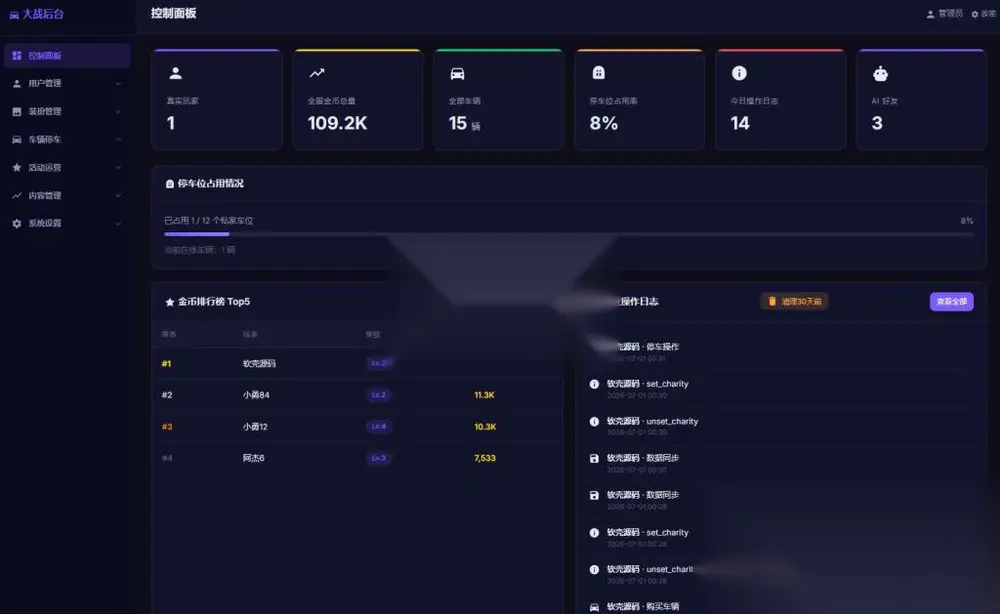This screenshot has height=614, width=1000.
Task: Open the 管理员 account link in the header
Action: click(x=945, y=13)
